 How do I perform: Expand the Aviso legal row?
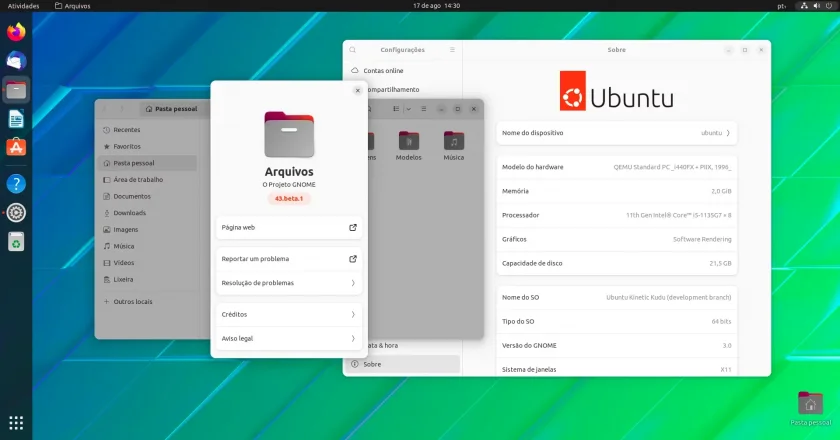pos(289,339)
